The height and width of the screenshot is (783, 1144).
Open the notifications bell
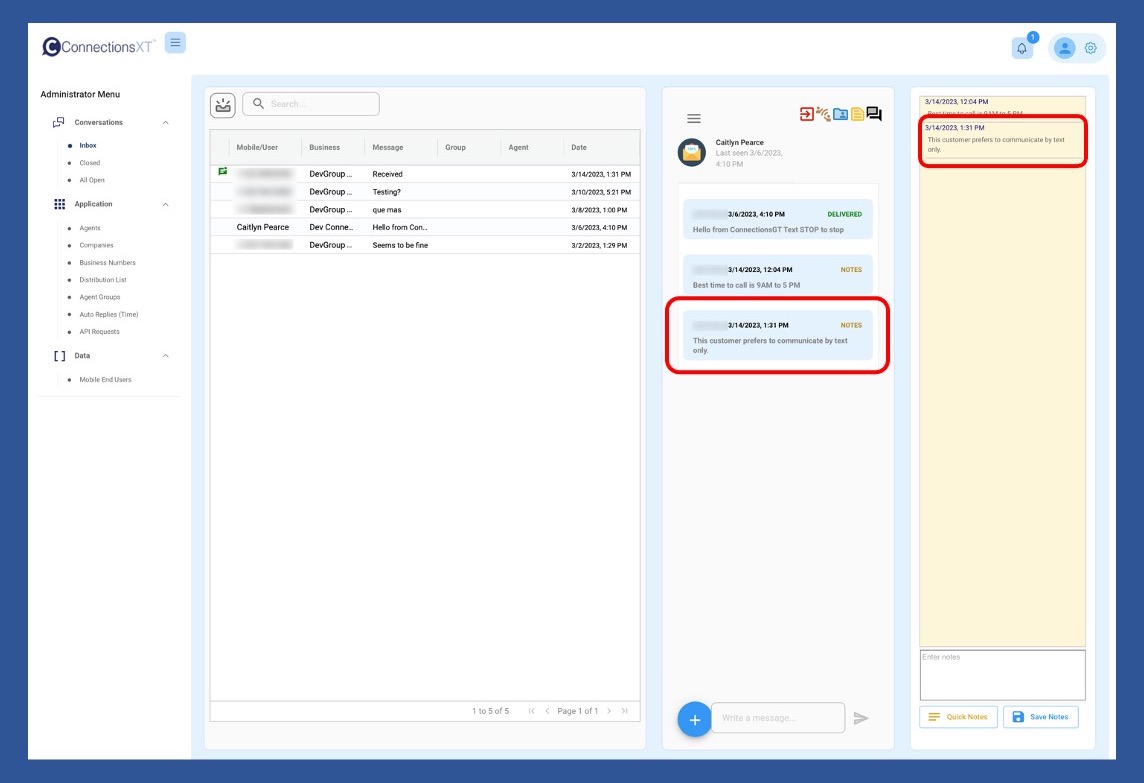1022,48
